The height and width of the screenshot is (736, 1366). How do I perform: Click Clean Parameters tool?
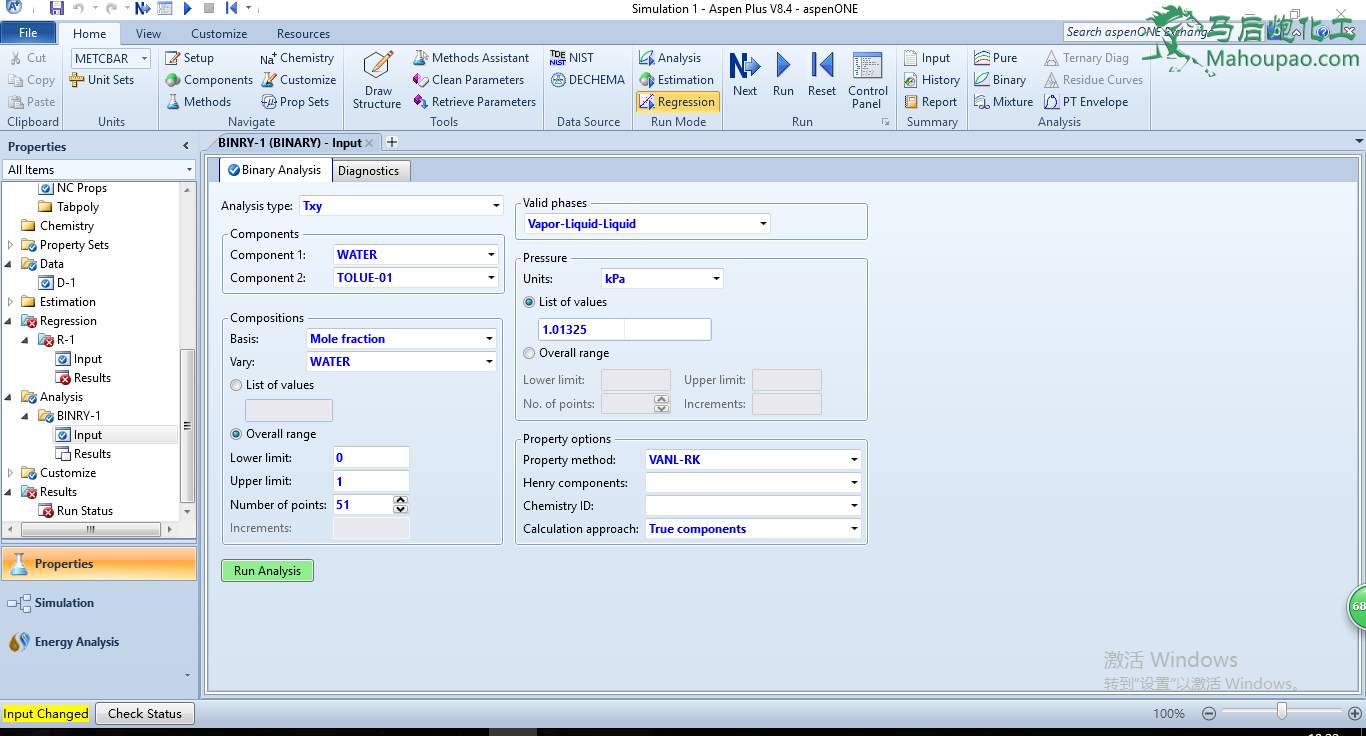point(468,80)
